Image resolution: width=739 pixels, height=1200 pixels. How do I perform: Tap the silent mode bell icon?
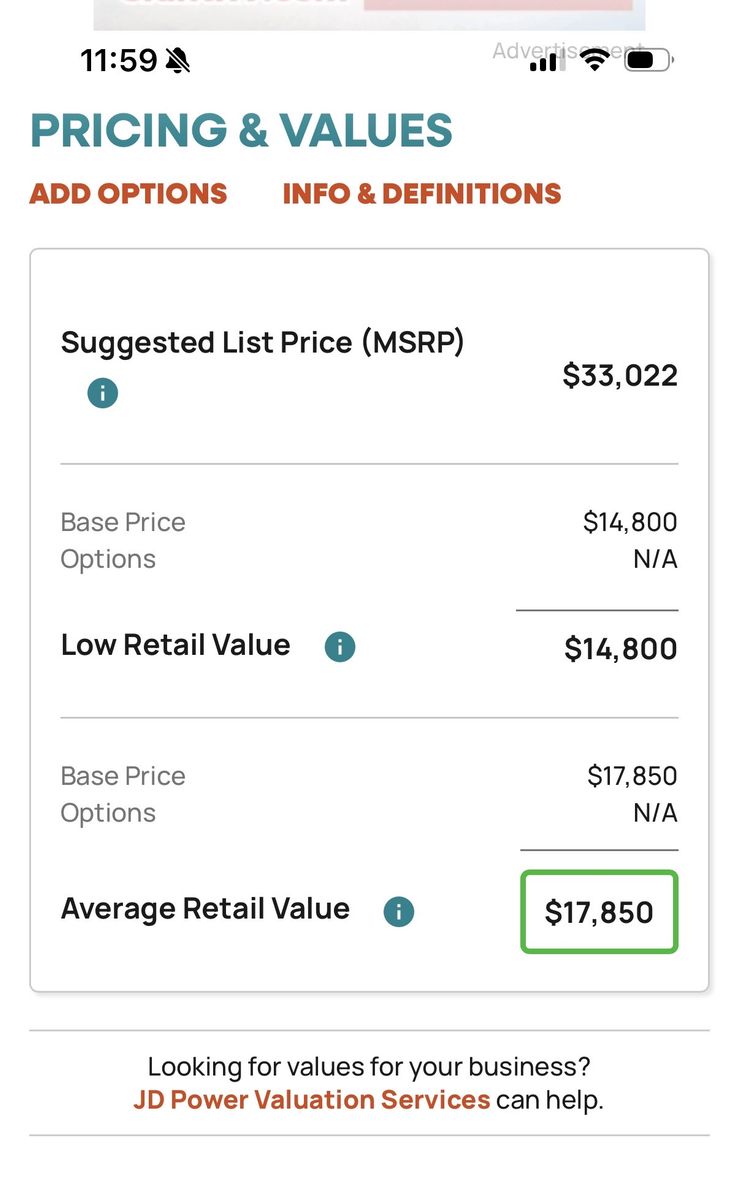[178, 61]
